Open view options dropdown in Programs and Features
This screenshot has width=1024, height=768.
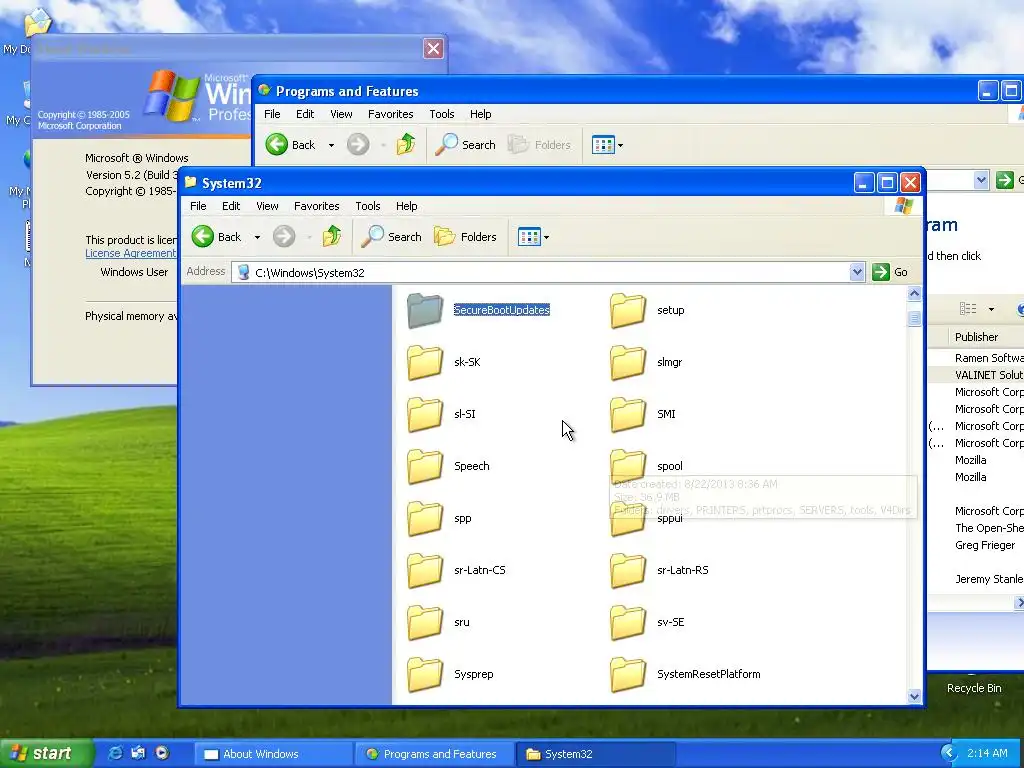point(991,309)
